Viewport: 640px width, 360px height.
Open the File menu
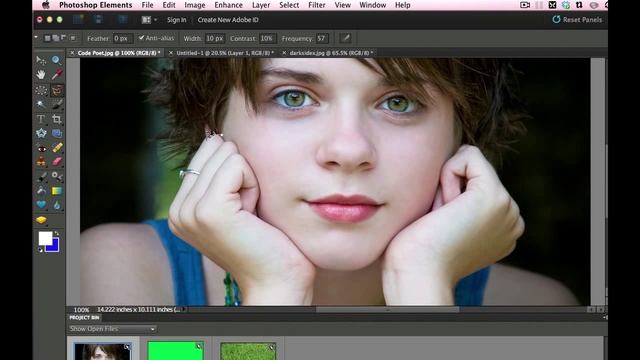pyautogui.click(x=147, y=5)
